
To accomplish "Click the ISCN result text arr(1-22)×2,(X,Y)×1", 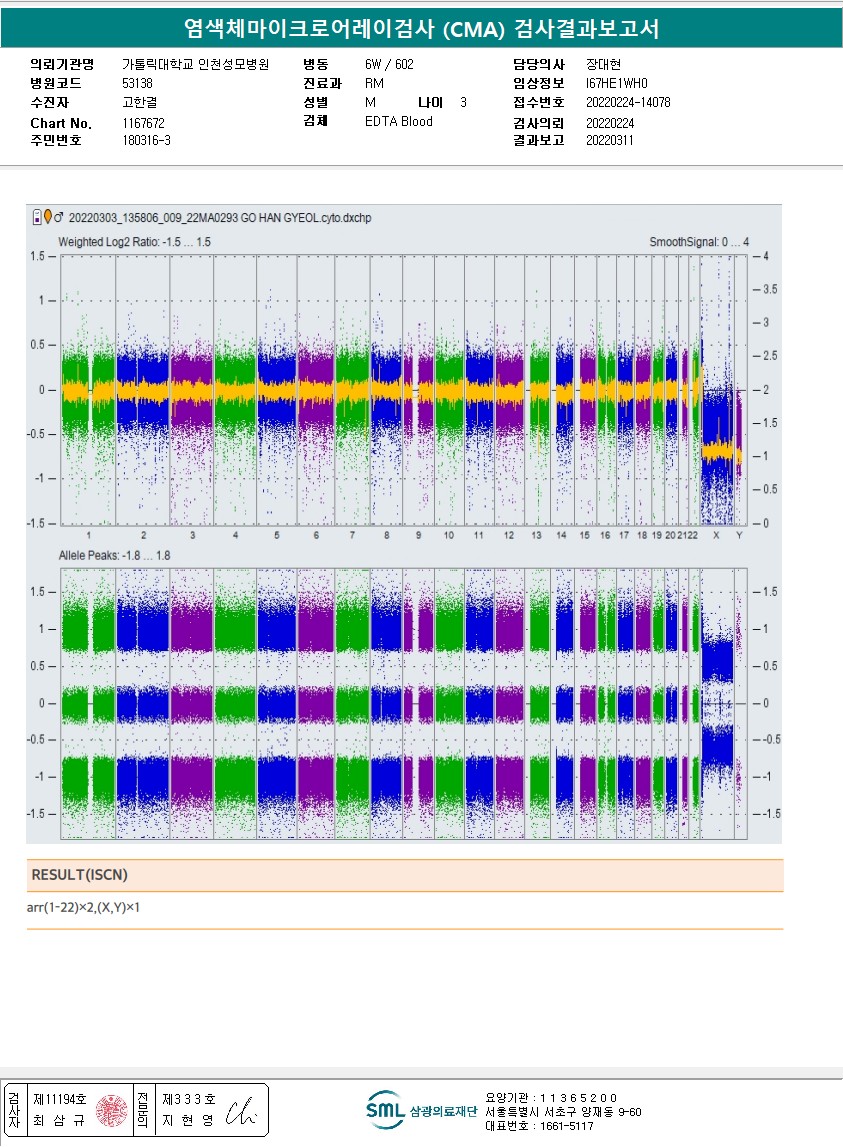I will (x=83, y=908).
